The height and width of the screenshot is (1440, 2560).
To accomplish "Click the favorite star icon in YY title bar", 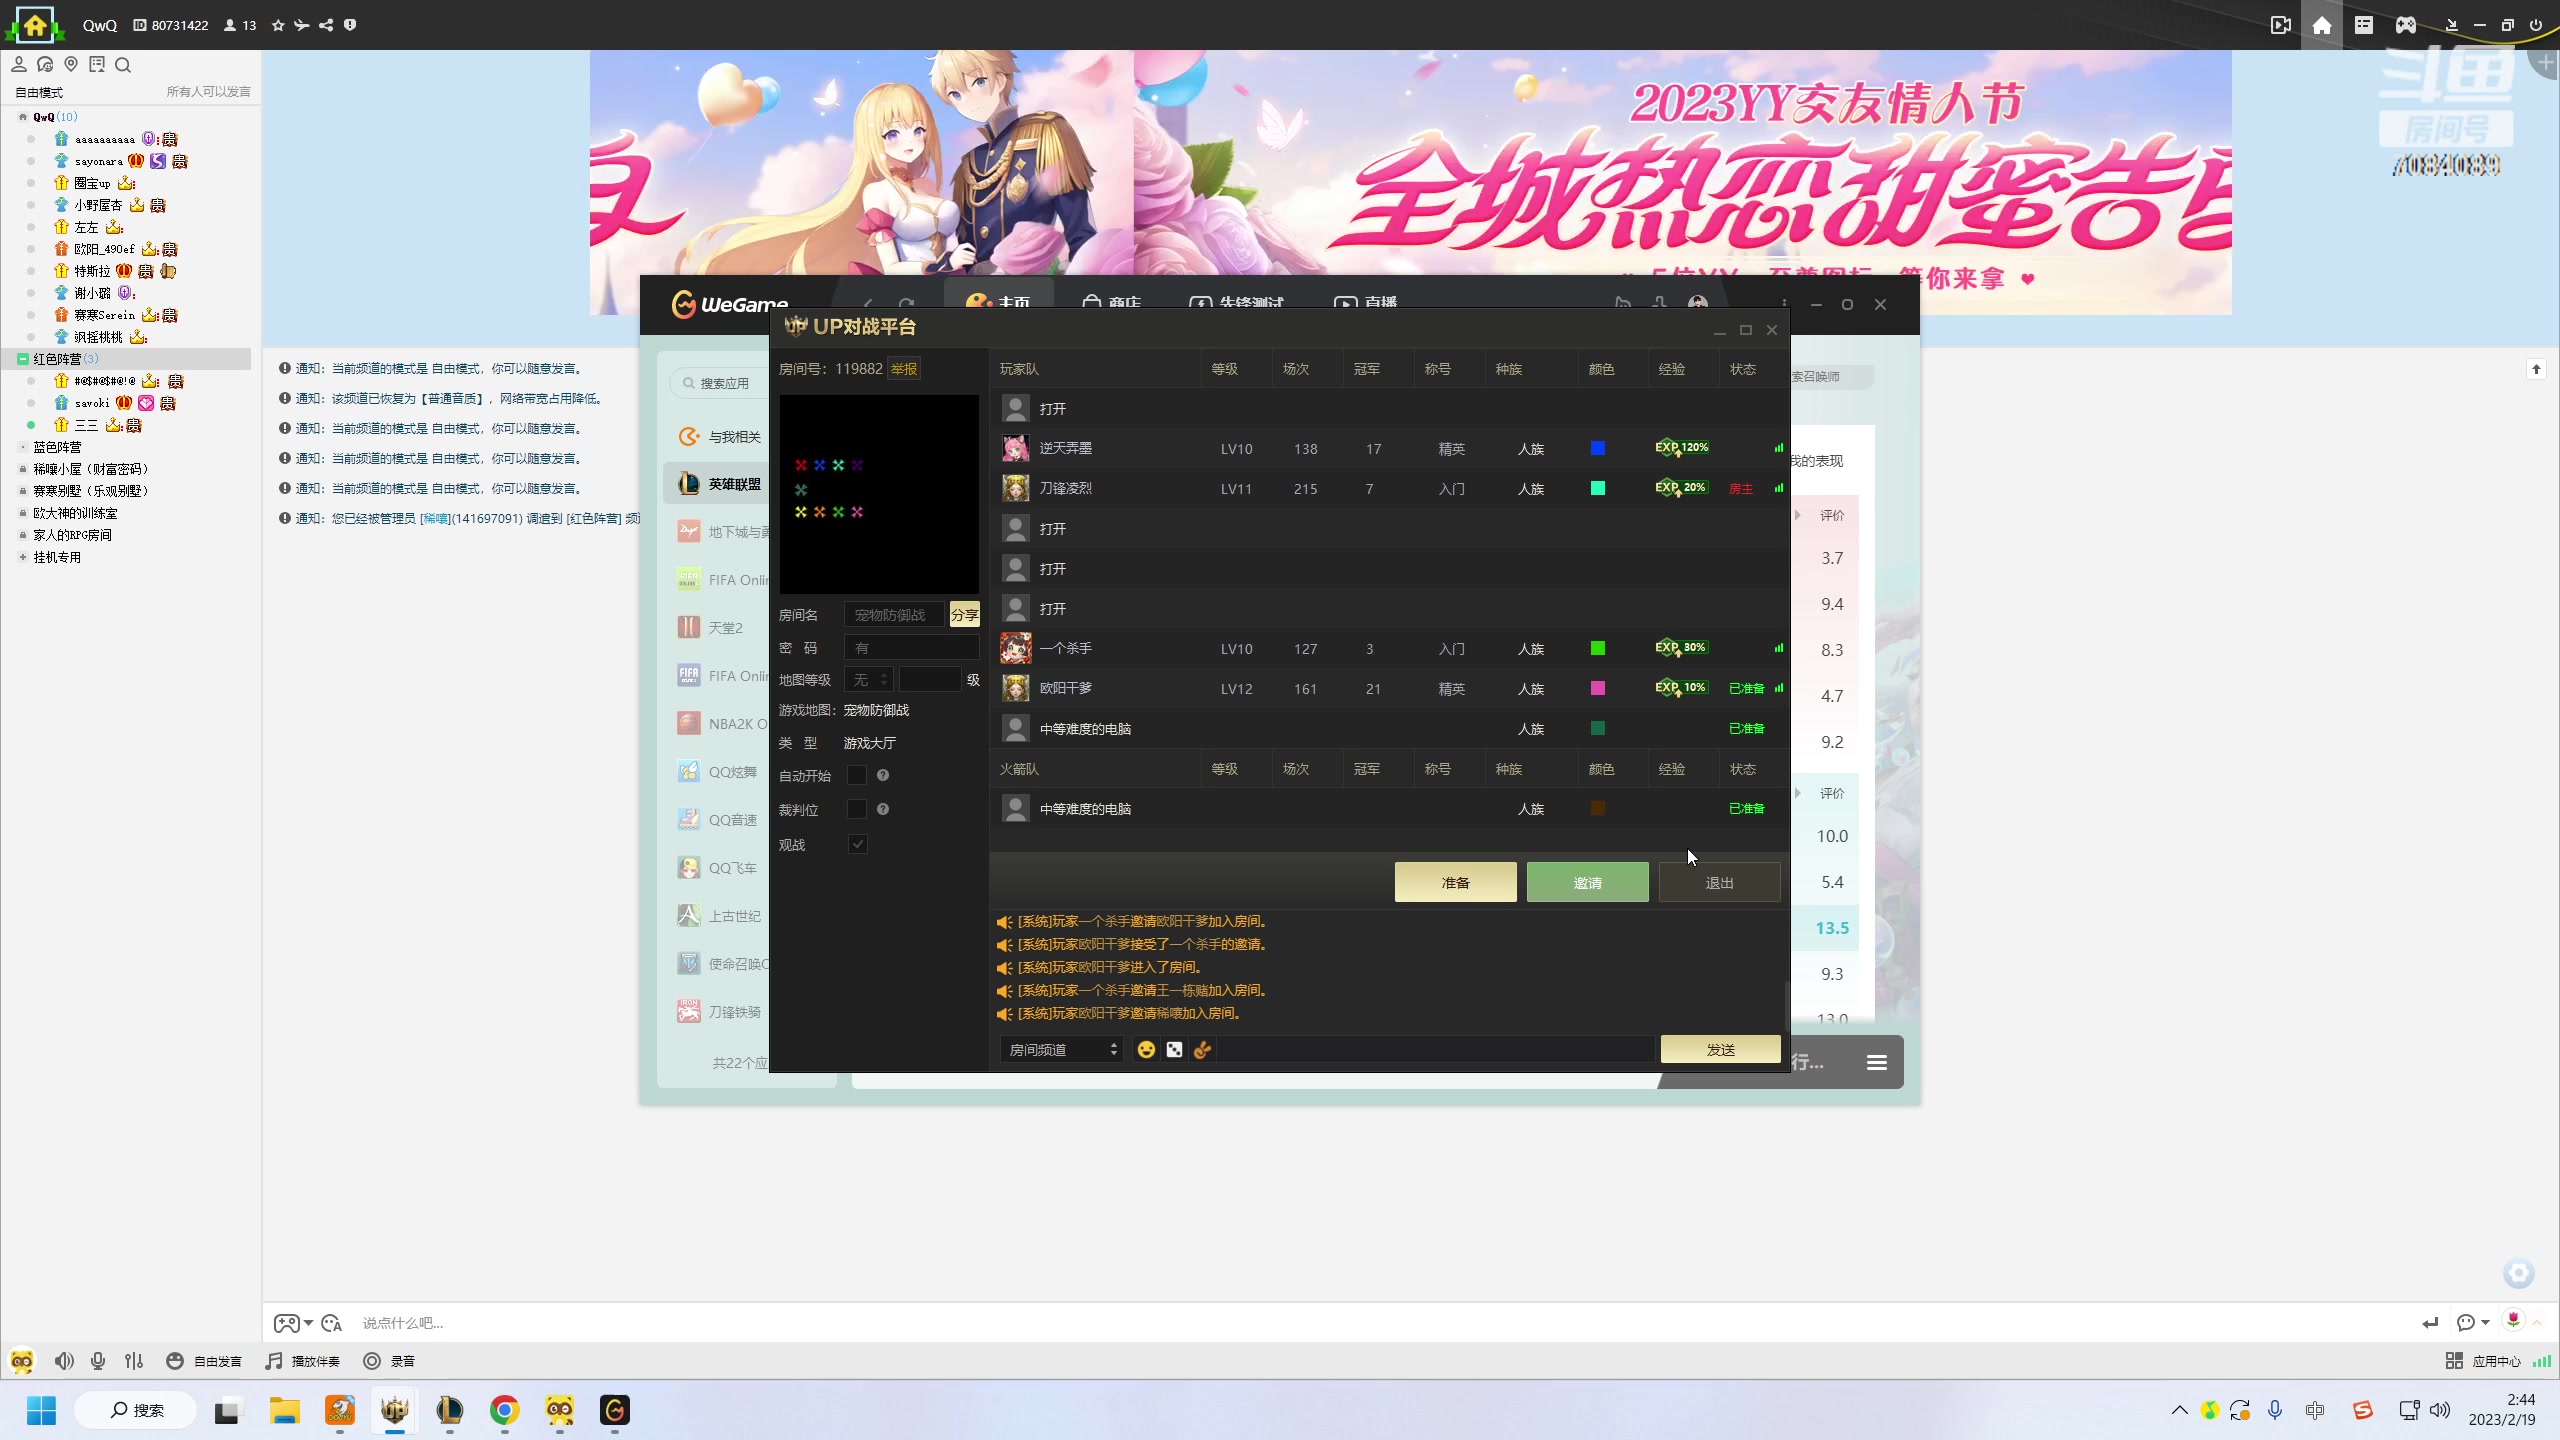I will coord(278,25).
